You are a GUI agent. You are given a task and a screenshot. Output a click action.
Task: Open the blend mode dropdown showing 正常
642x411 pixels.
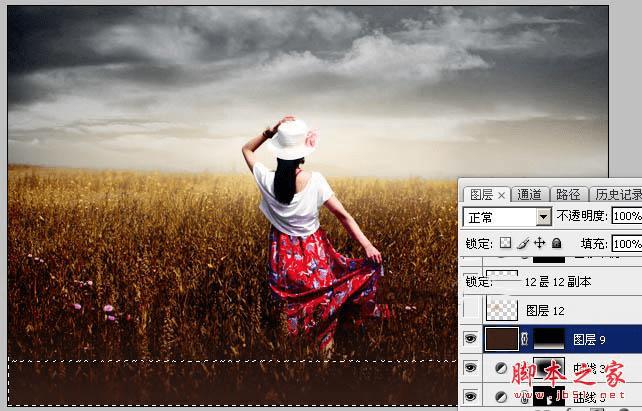507,217
